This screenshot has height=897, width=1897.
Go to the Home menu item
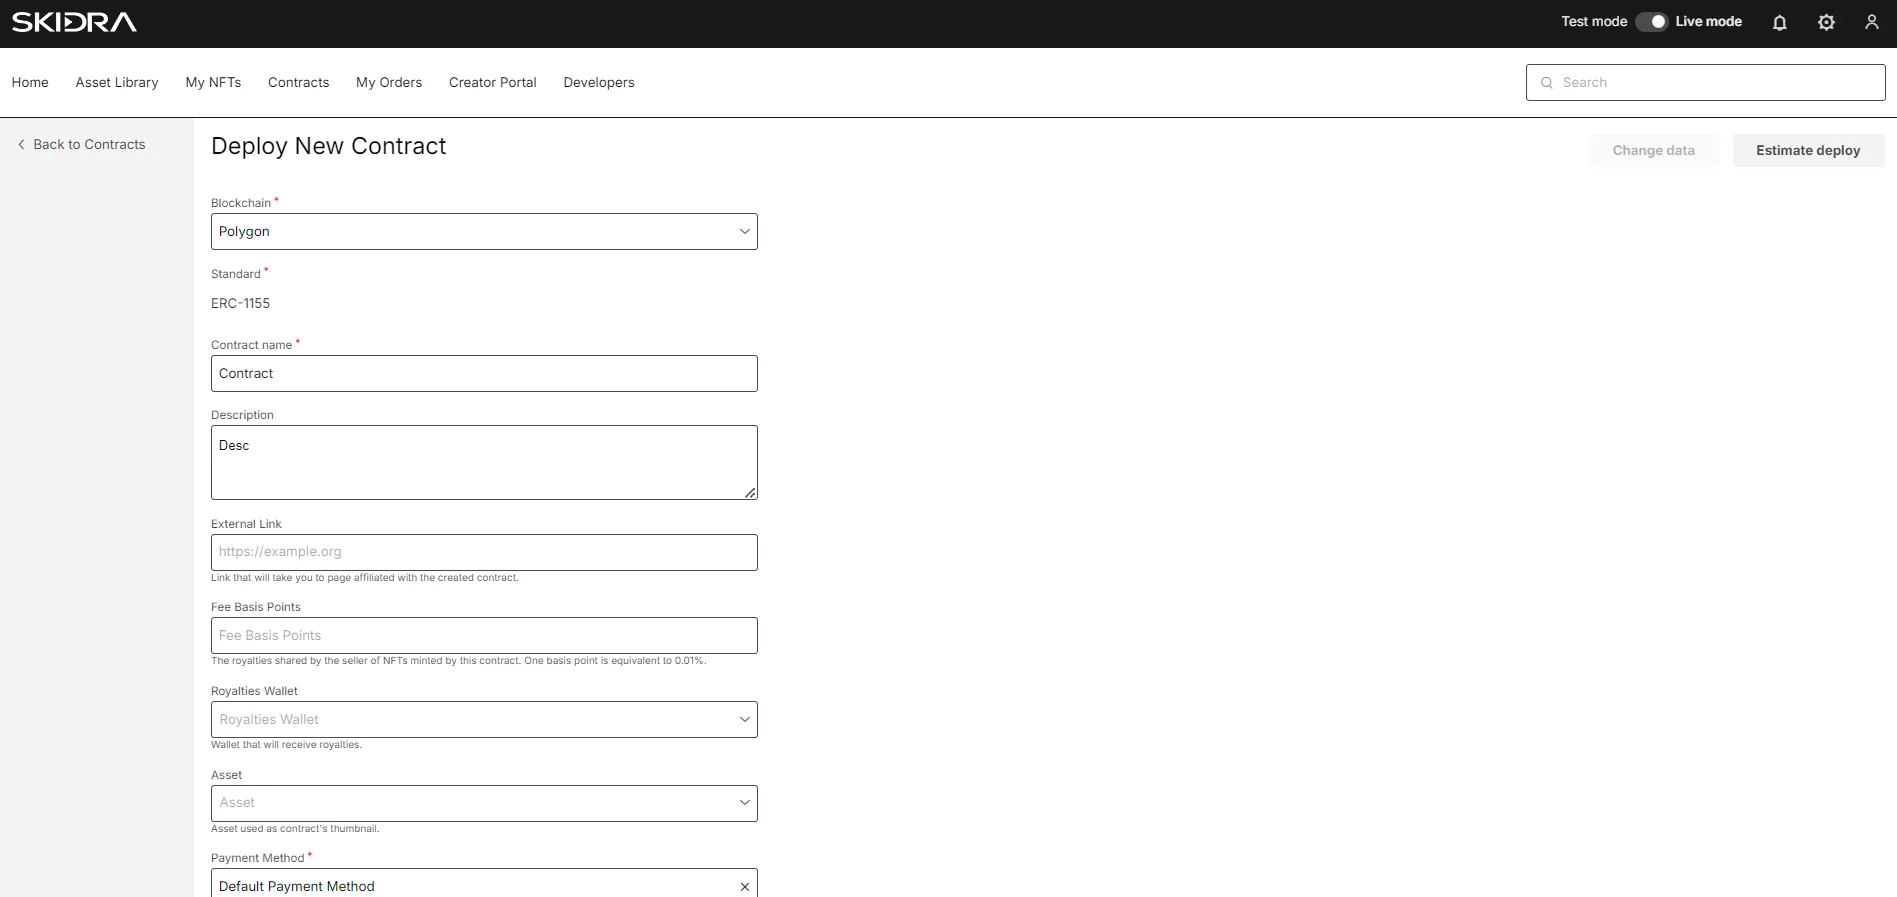pyautogui.click(x=30, y=83)
